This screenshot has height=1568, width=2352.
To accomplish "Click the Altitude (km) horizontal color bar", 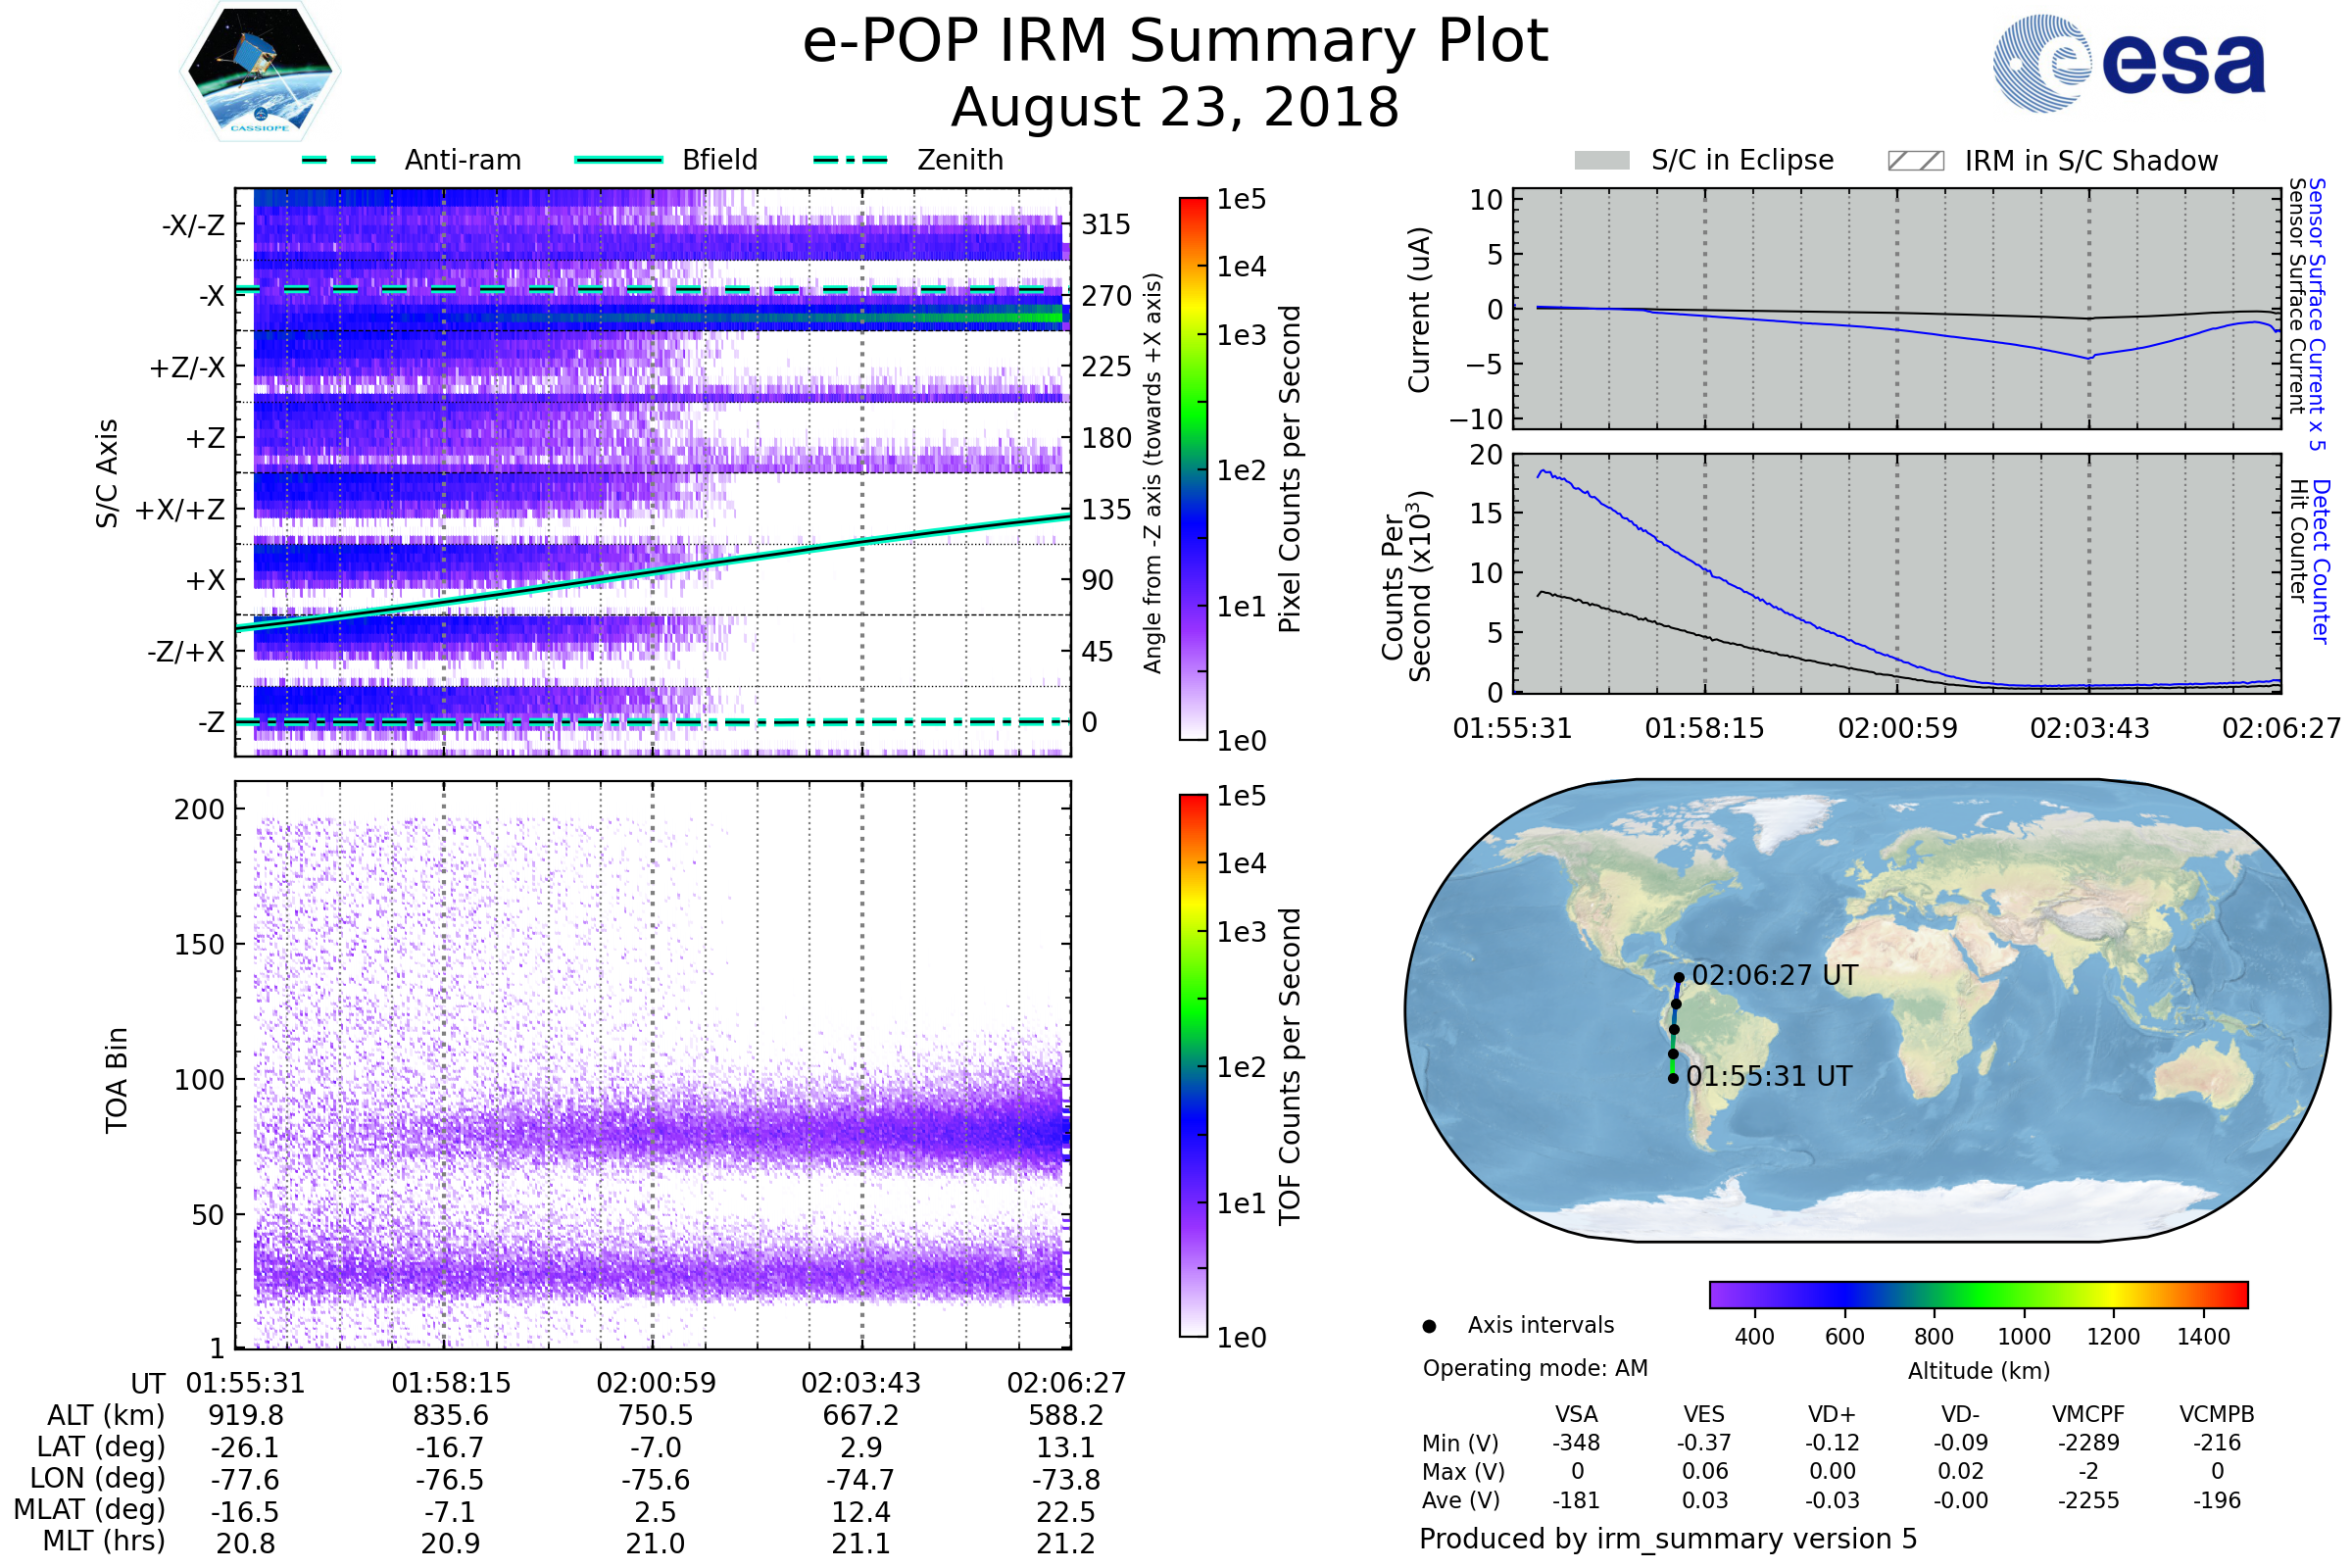I will click(1978, 1294).
